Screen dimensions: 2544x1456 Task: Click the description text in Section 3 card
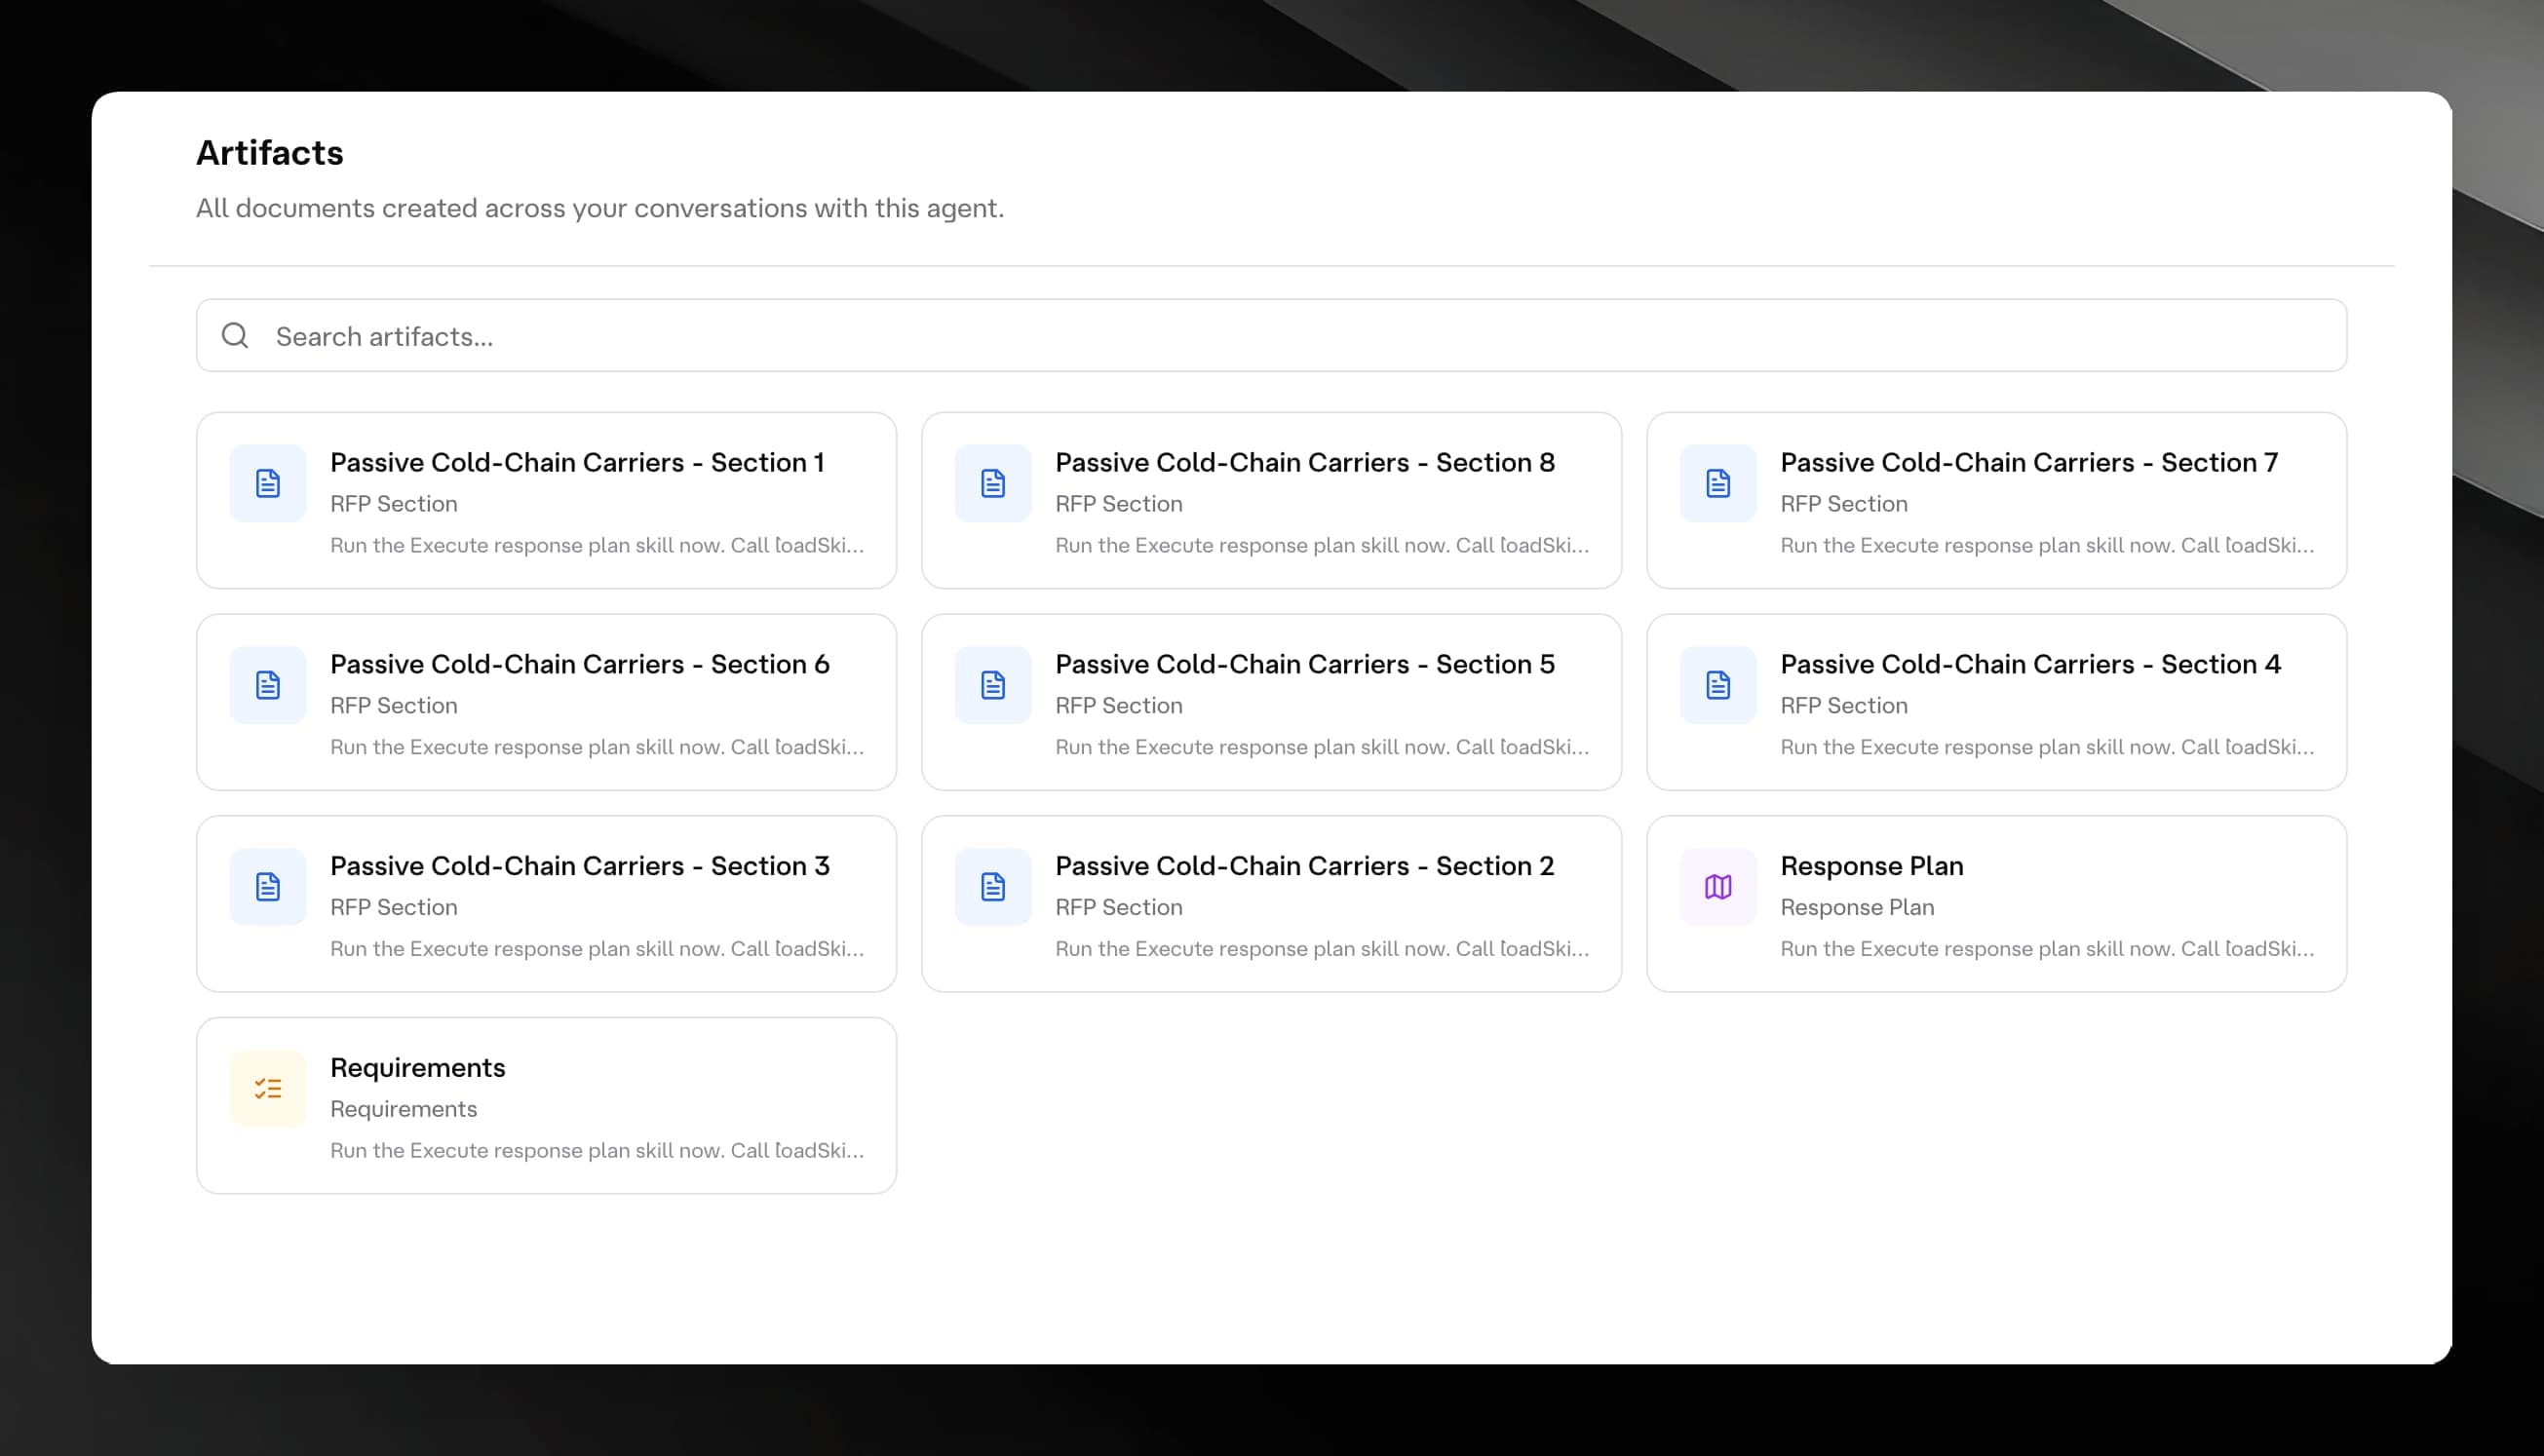pos(597,949)
